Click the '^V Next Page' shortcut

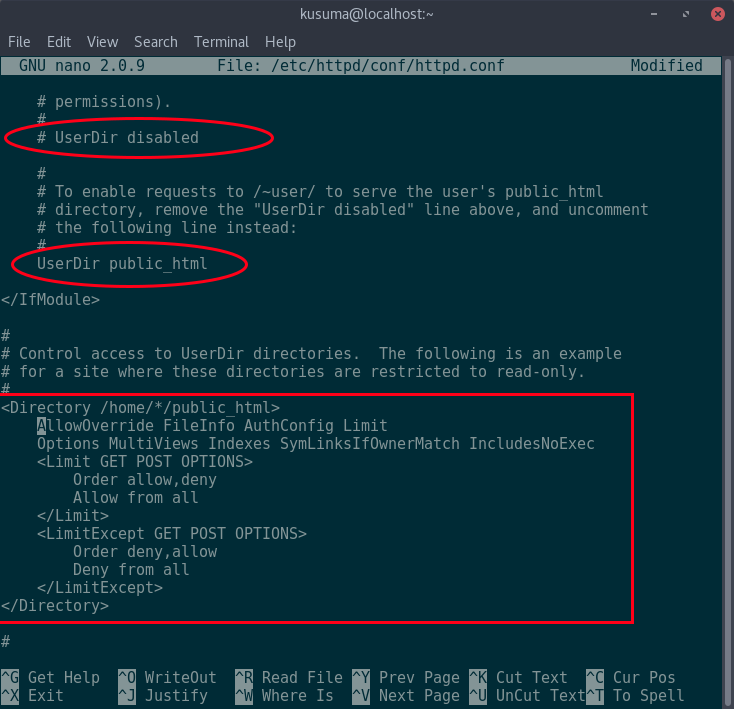pyautogui.click(x=406, y=695)
